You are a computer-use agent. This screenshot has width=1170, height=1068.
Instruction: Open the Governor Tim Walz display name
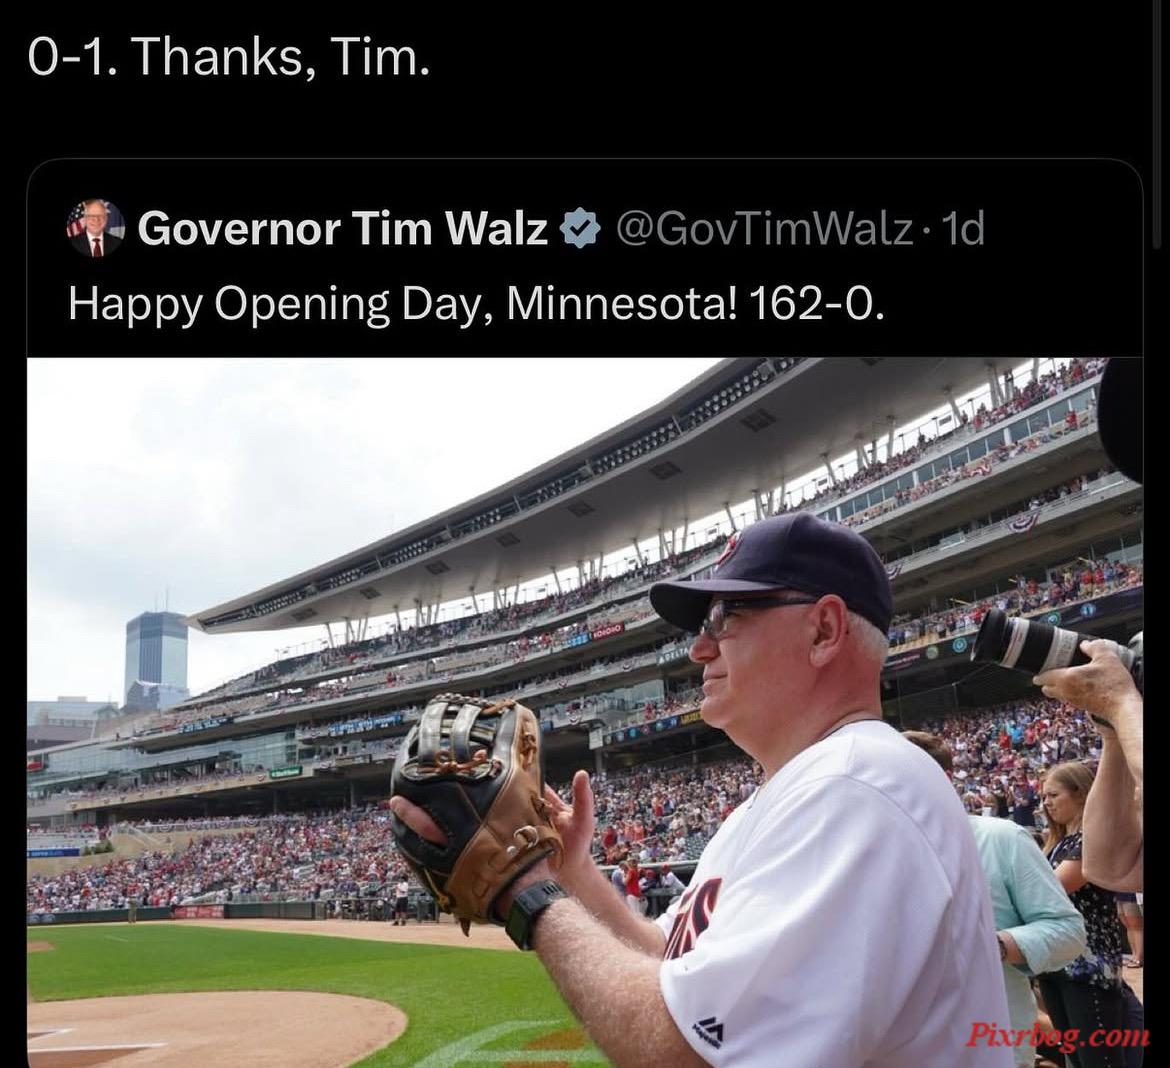pyautogui.click(x=342, y=228)
